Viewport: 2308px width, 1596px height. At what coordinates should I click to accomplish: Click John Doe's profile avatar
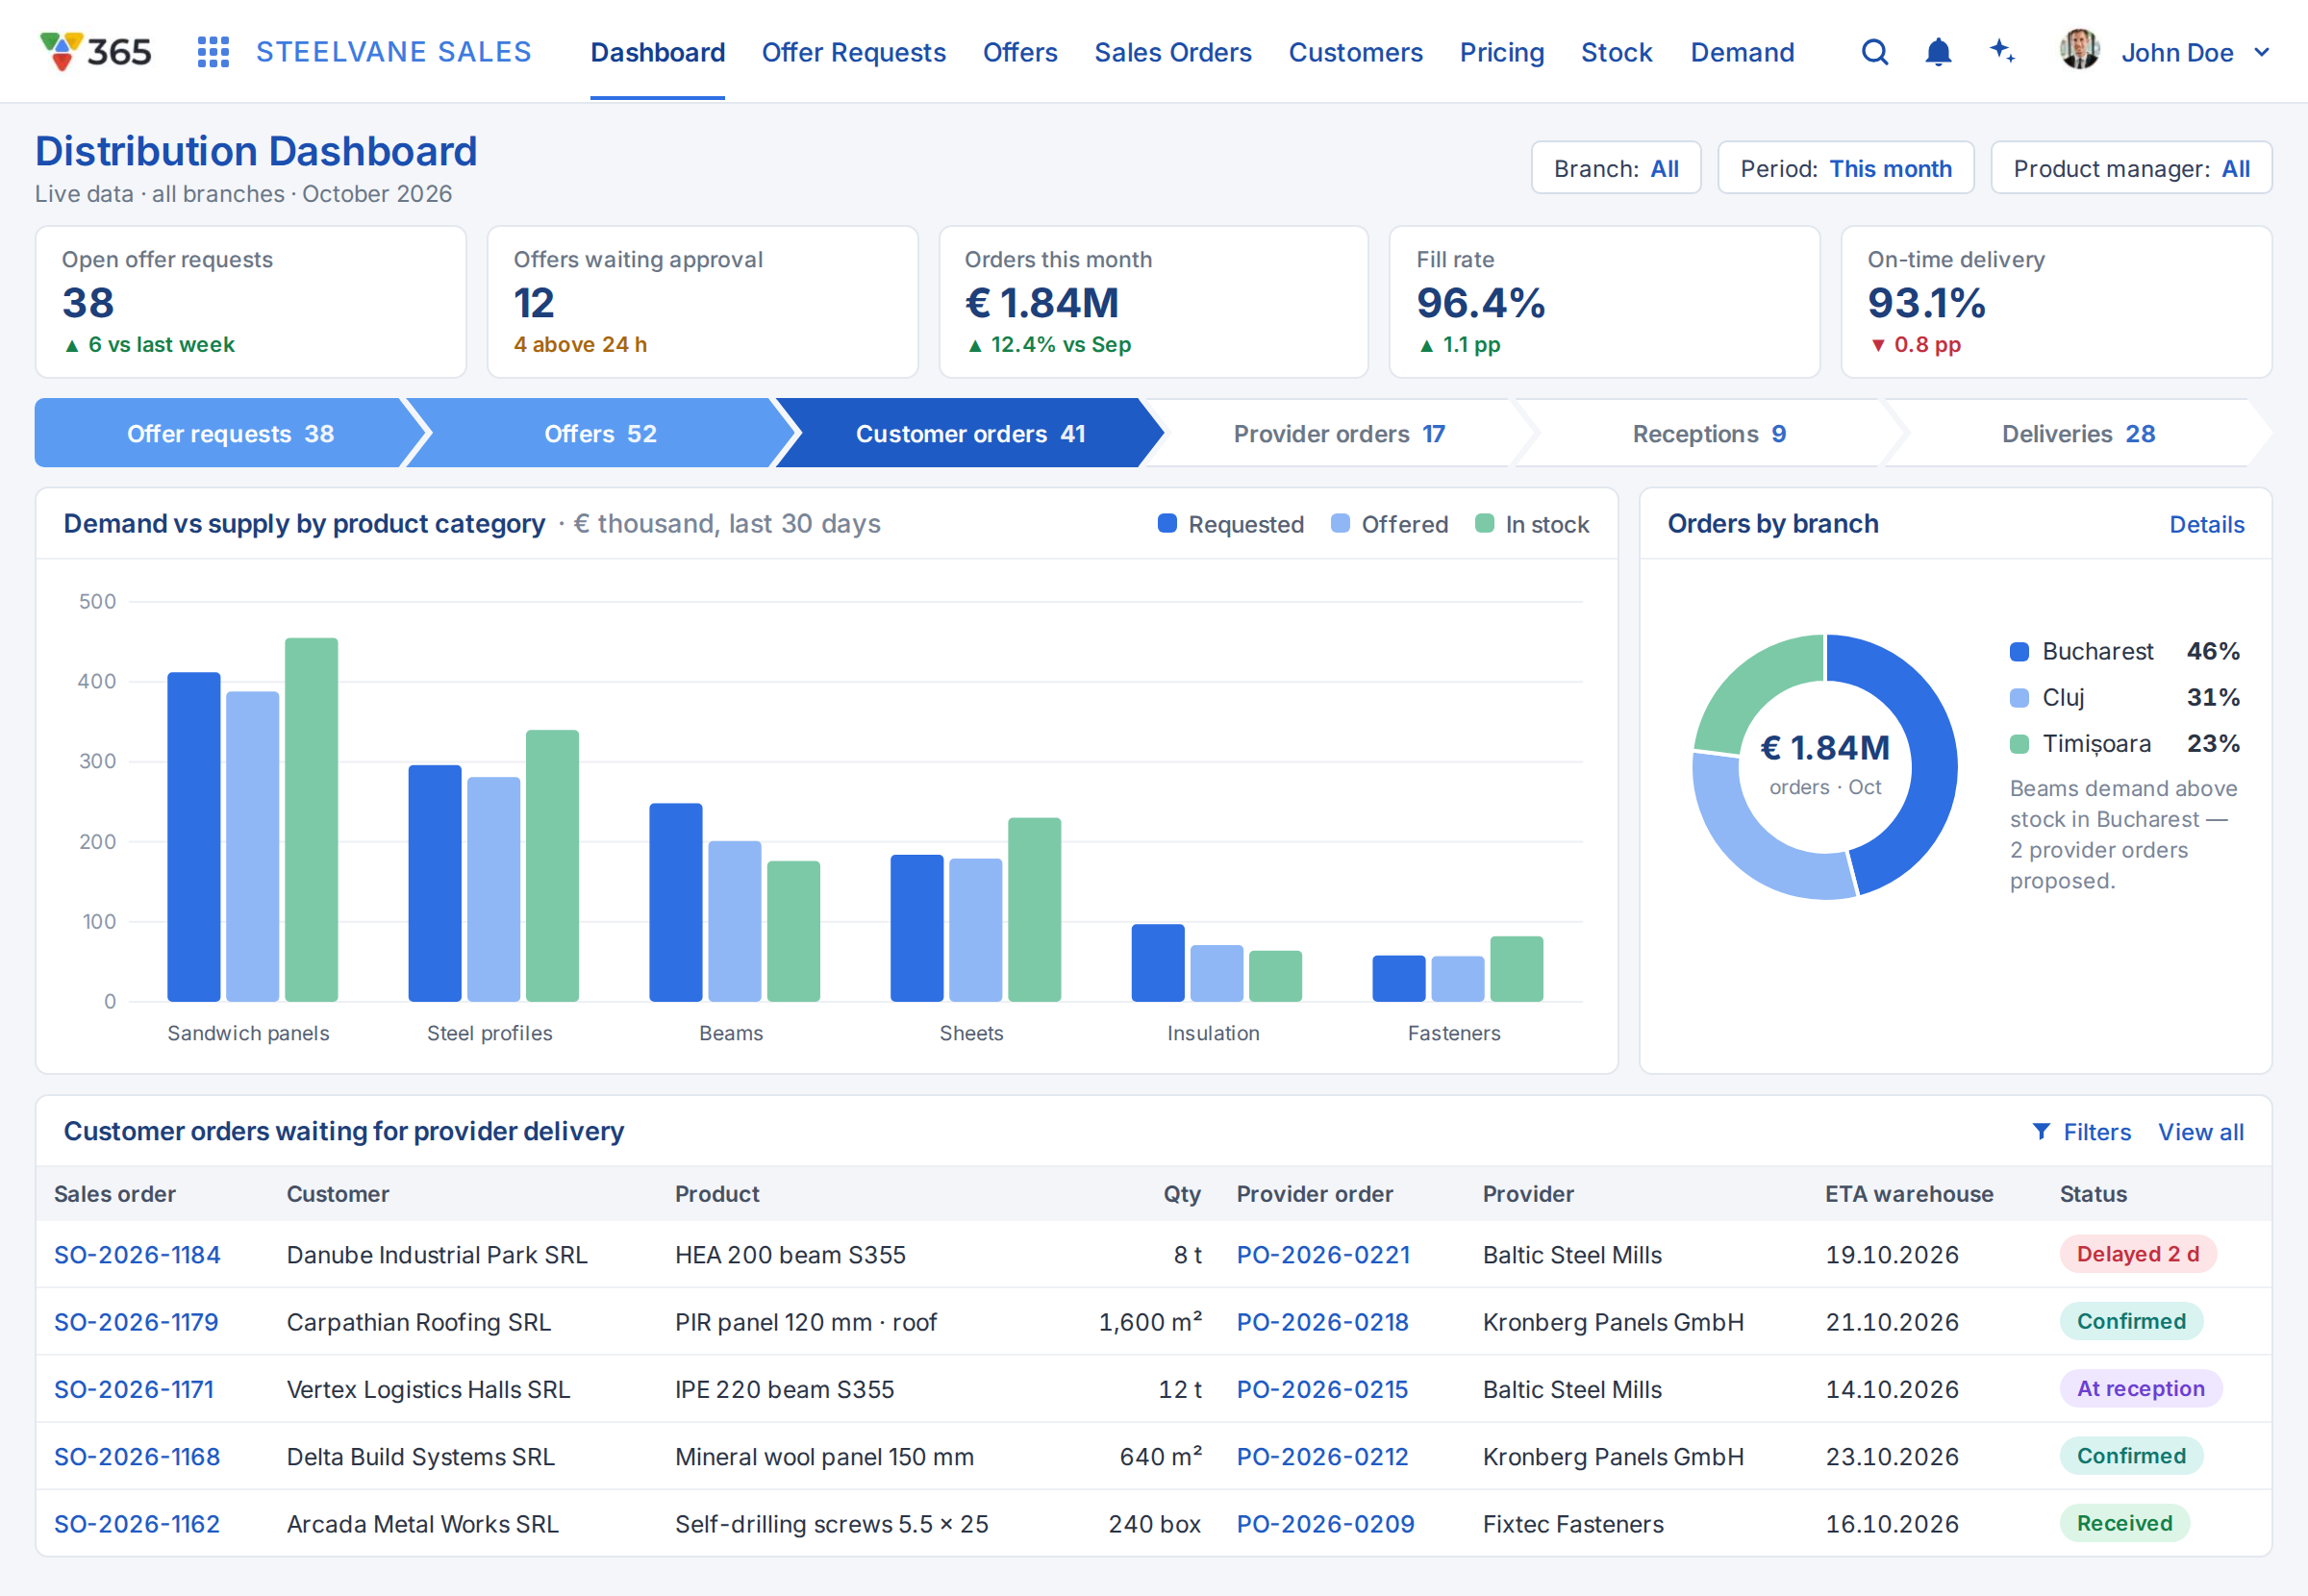click(x=2079, y=50)
